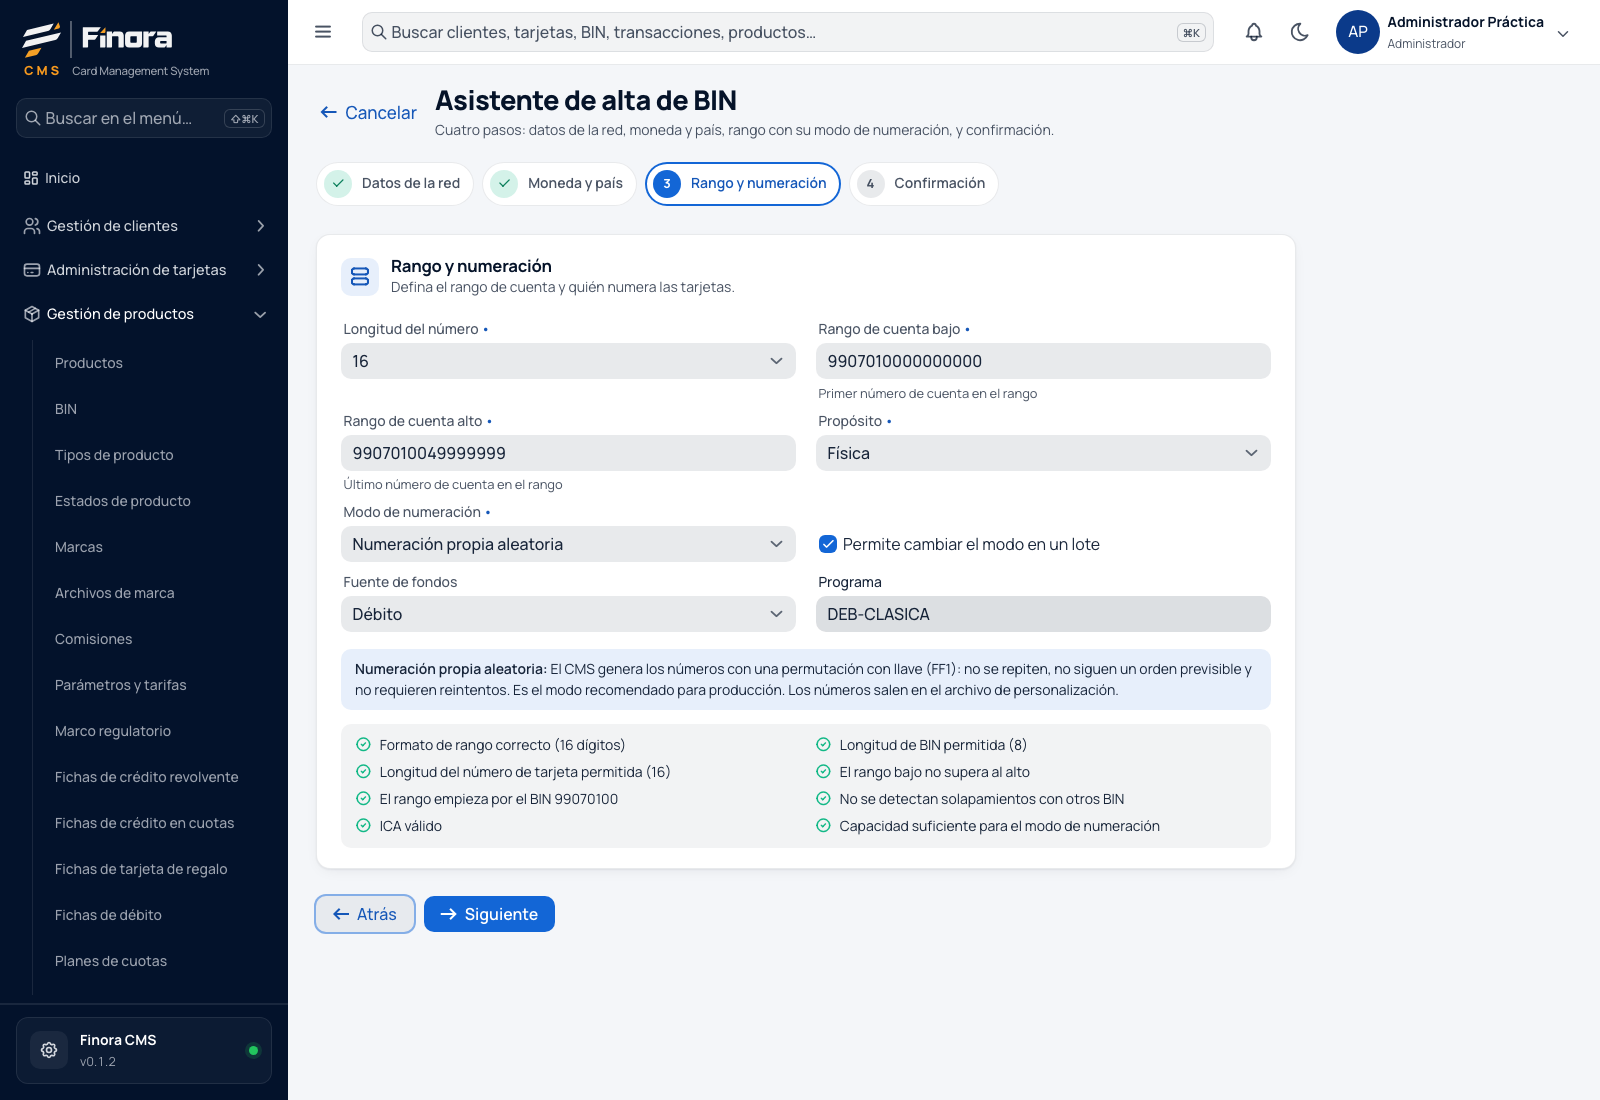
Task: Focus the Rango de cuenta bajo field
Action: (x=1043, y=361)
